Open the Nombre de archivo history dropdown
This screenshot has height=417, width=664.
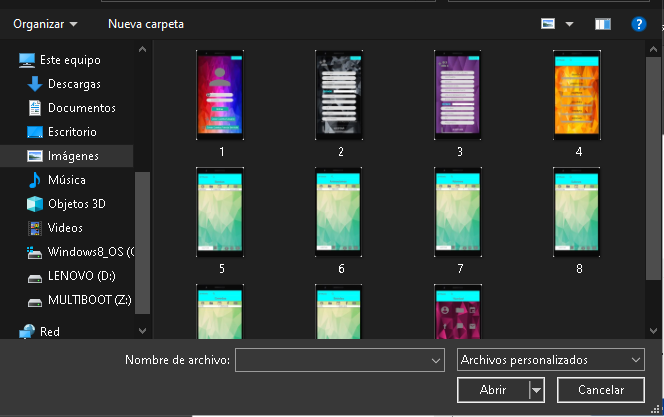pos(436,360)
